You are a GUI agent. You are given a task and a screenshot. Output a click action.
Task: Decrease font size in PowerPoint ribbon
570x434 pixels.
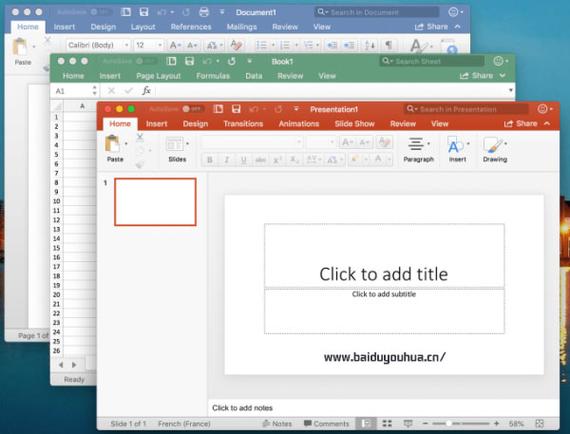tap(365, 142)
